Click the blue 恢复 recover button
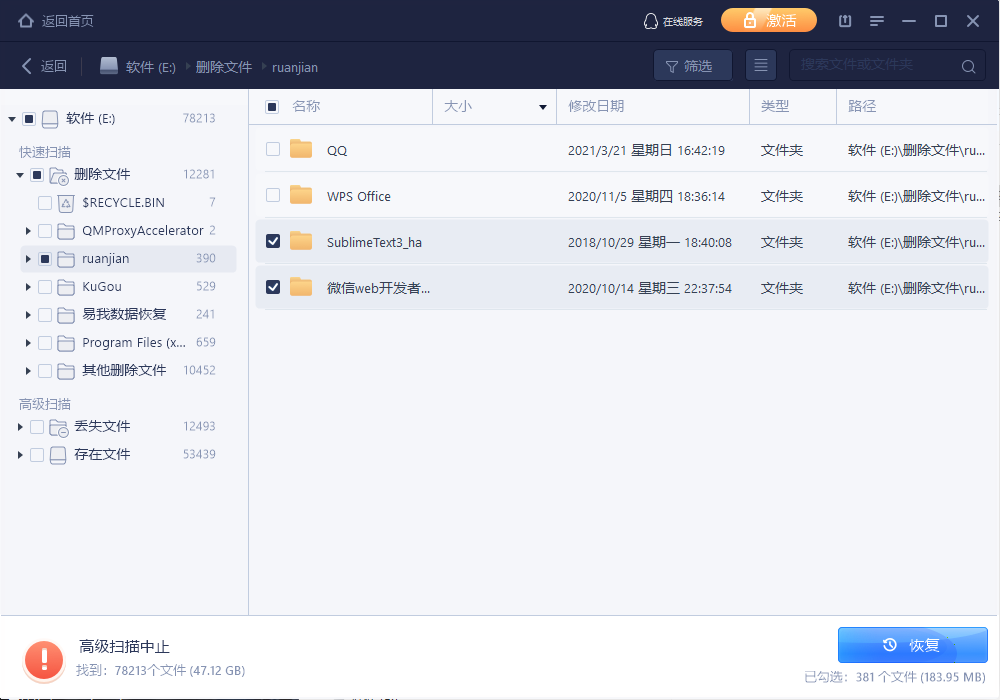Image resolution: width=1000 pixels, height=700 pixels. tap(912, 645)
